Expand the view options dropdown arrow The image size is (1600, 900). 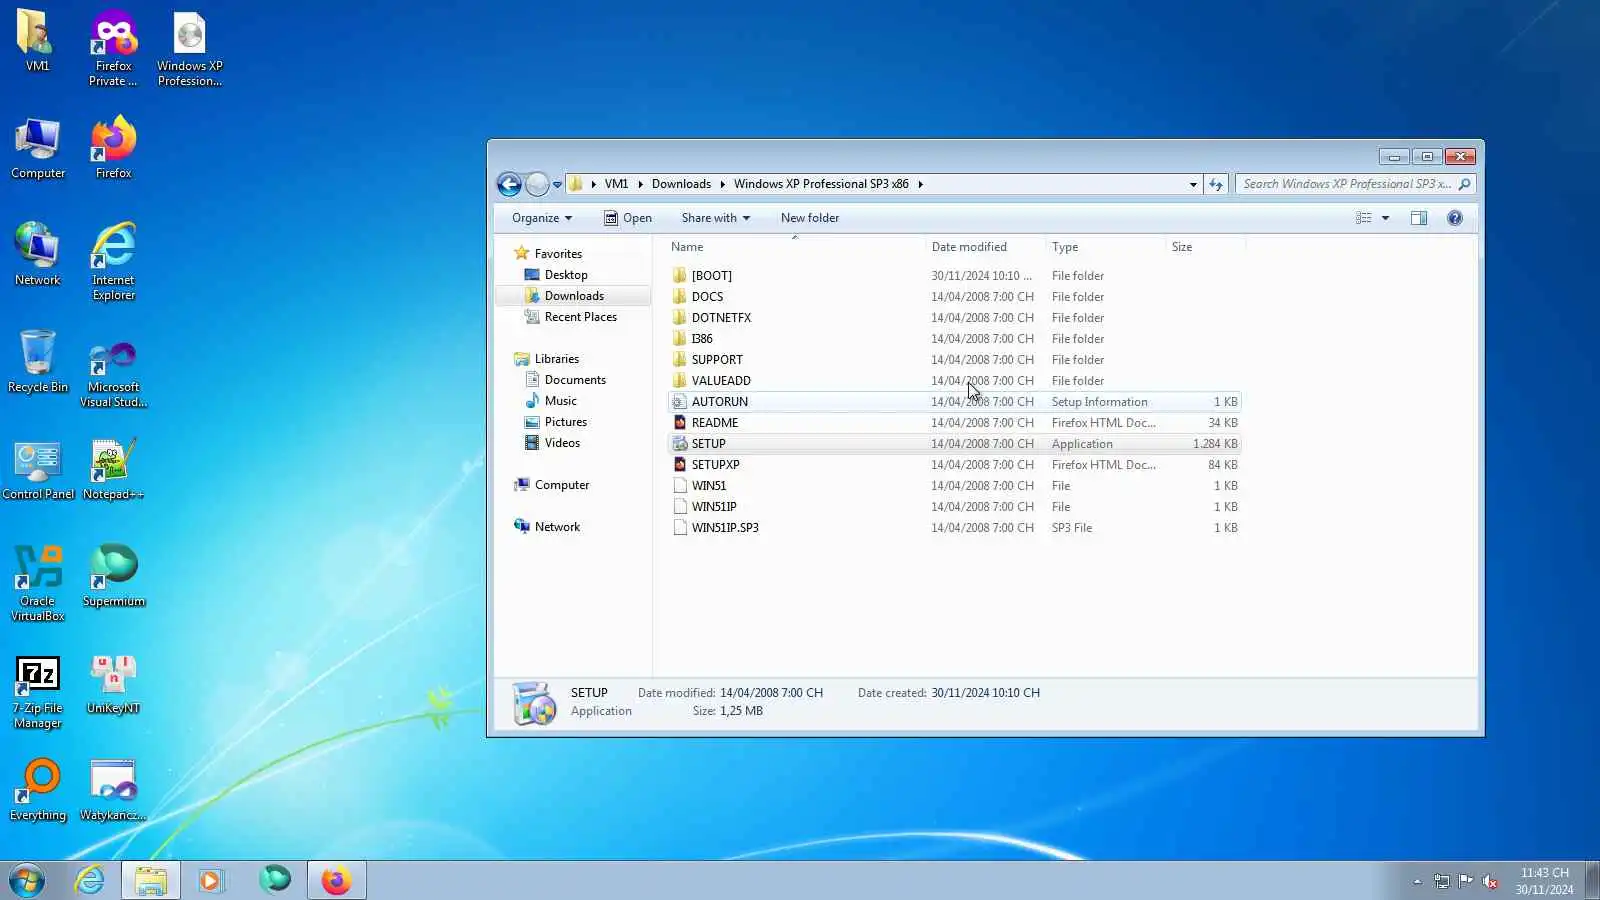click(1385, 218)
